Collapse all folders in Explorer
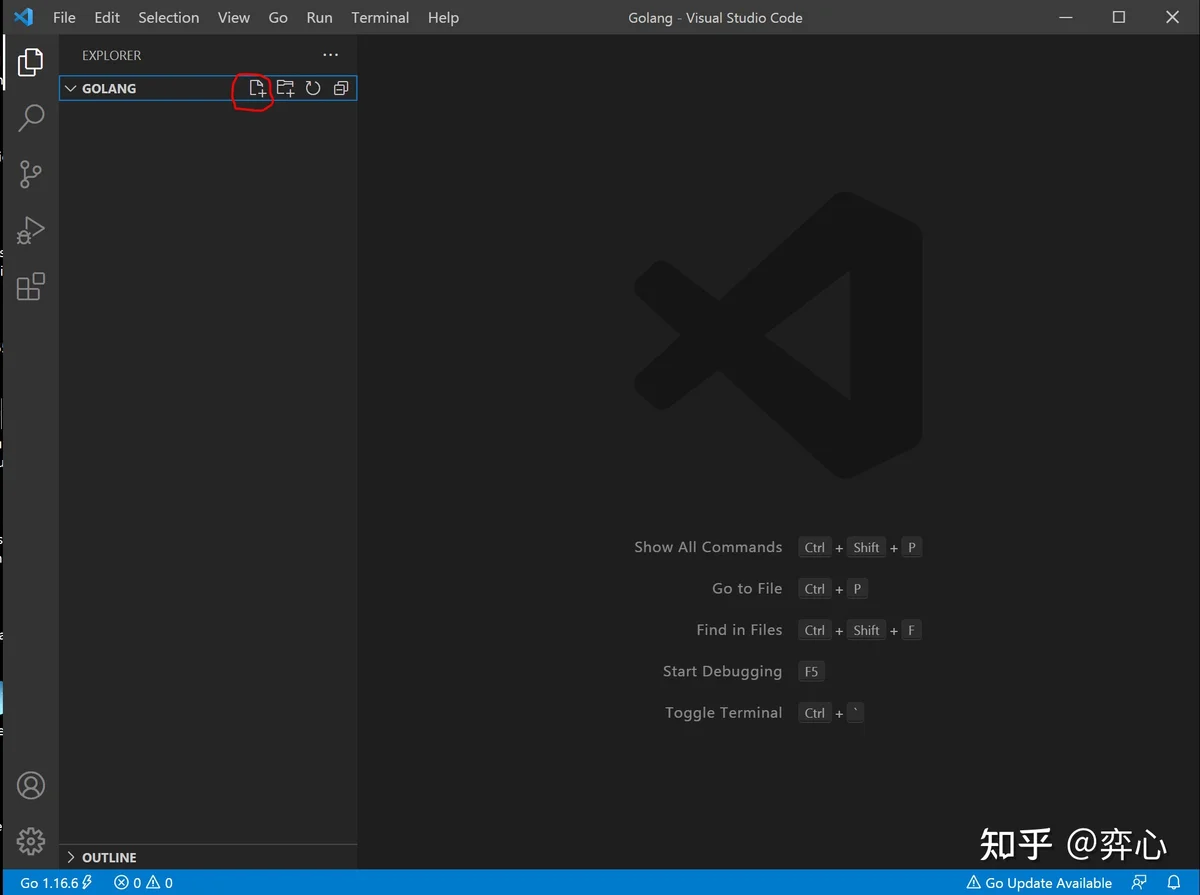The width and height of the screenshot is (1200, 895). coord(341,88)
